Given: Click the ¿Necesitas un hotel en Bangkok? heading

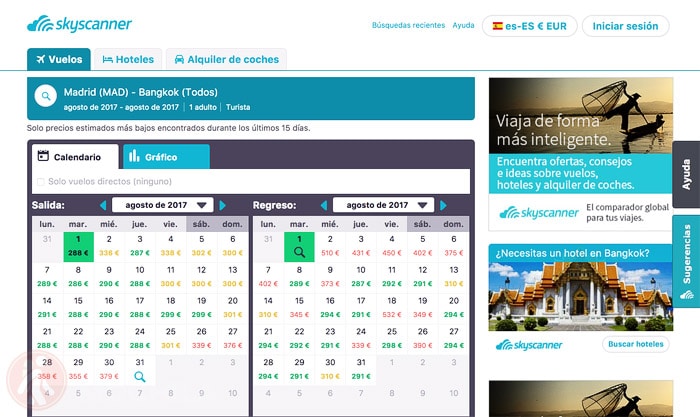Looking at the screenshot, I should [572, 253].
